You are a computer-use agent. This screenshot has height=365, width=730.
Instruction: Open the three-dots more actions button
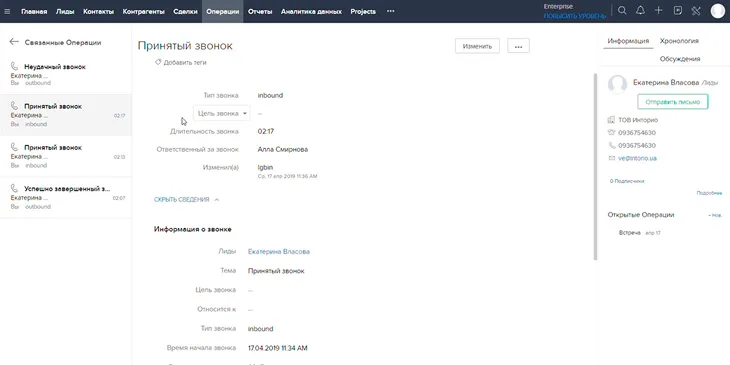(x=518, y=46)
